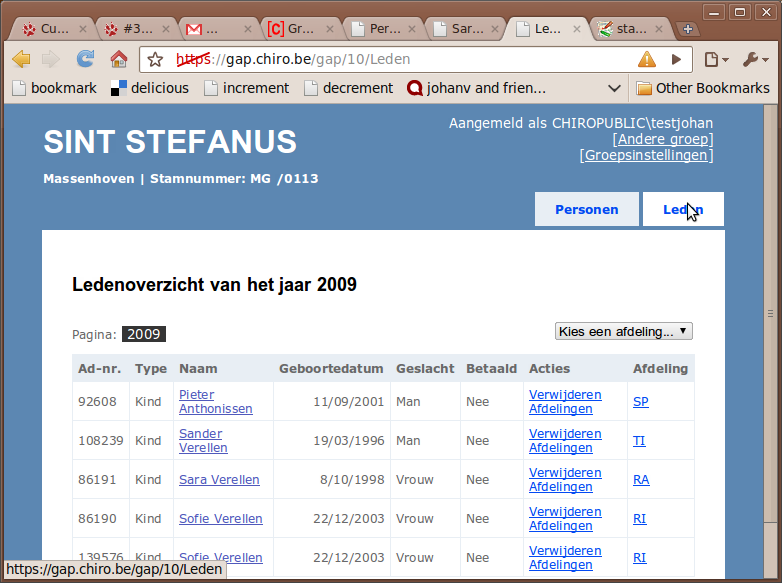Click Verwijderen for Sander Verellen
Viewport: 782px width, 583px height.
point(565,433)
